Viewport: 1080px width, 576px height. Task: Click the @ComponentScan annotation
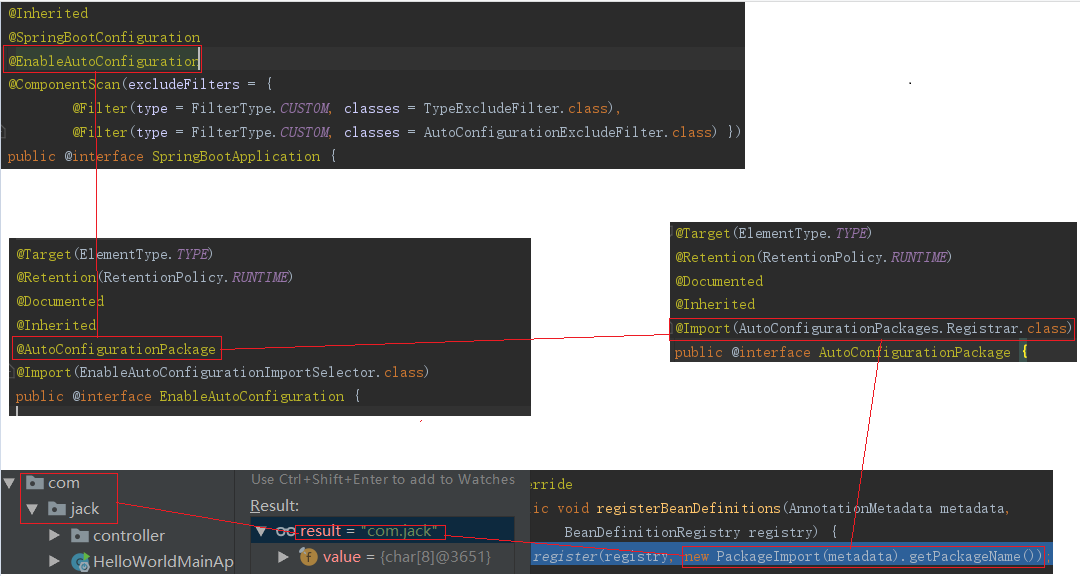pos(64,85)
